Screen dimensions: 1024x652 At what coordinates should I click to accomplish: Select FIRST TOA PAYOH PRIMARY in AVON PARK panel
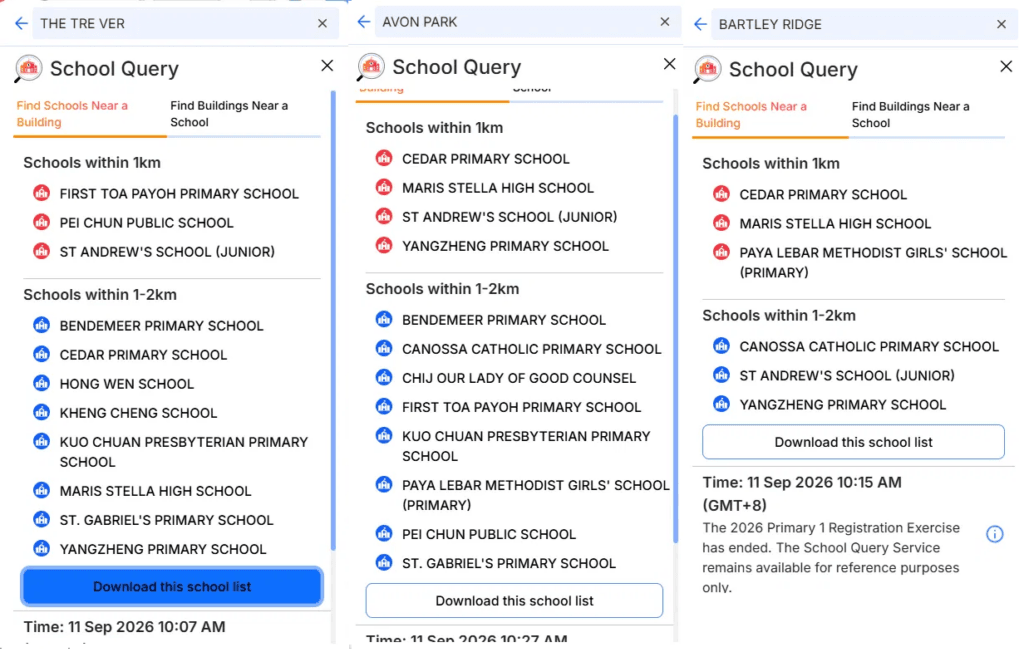pyautogui.click(x=521, y=407)
